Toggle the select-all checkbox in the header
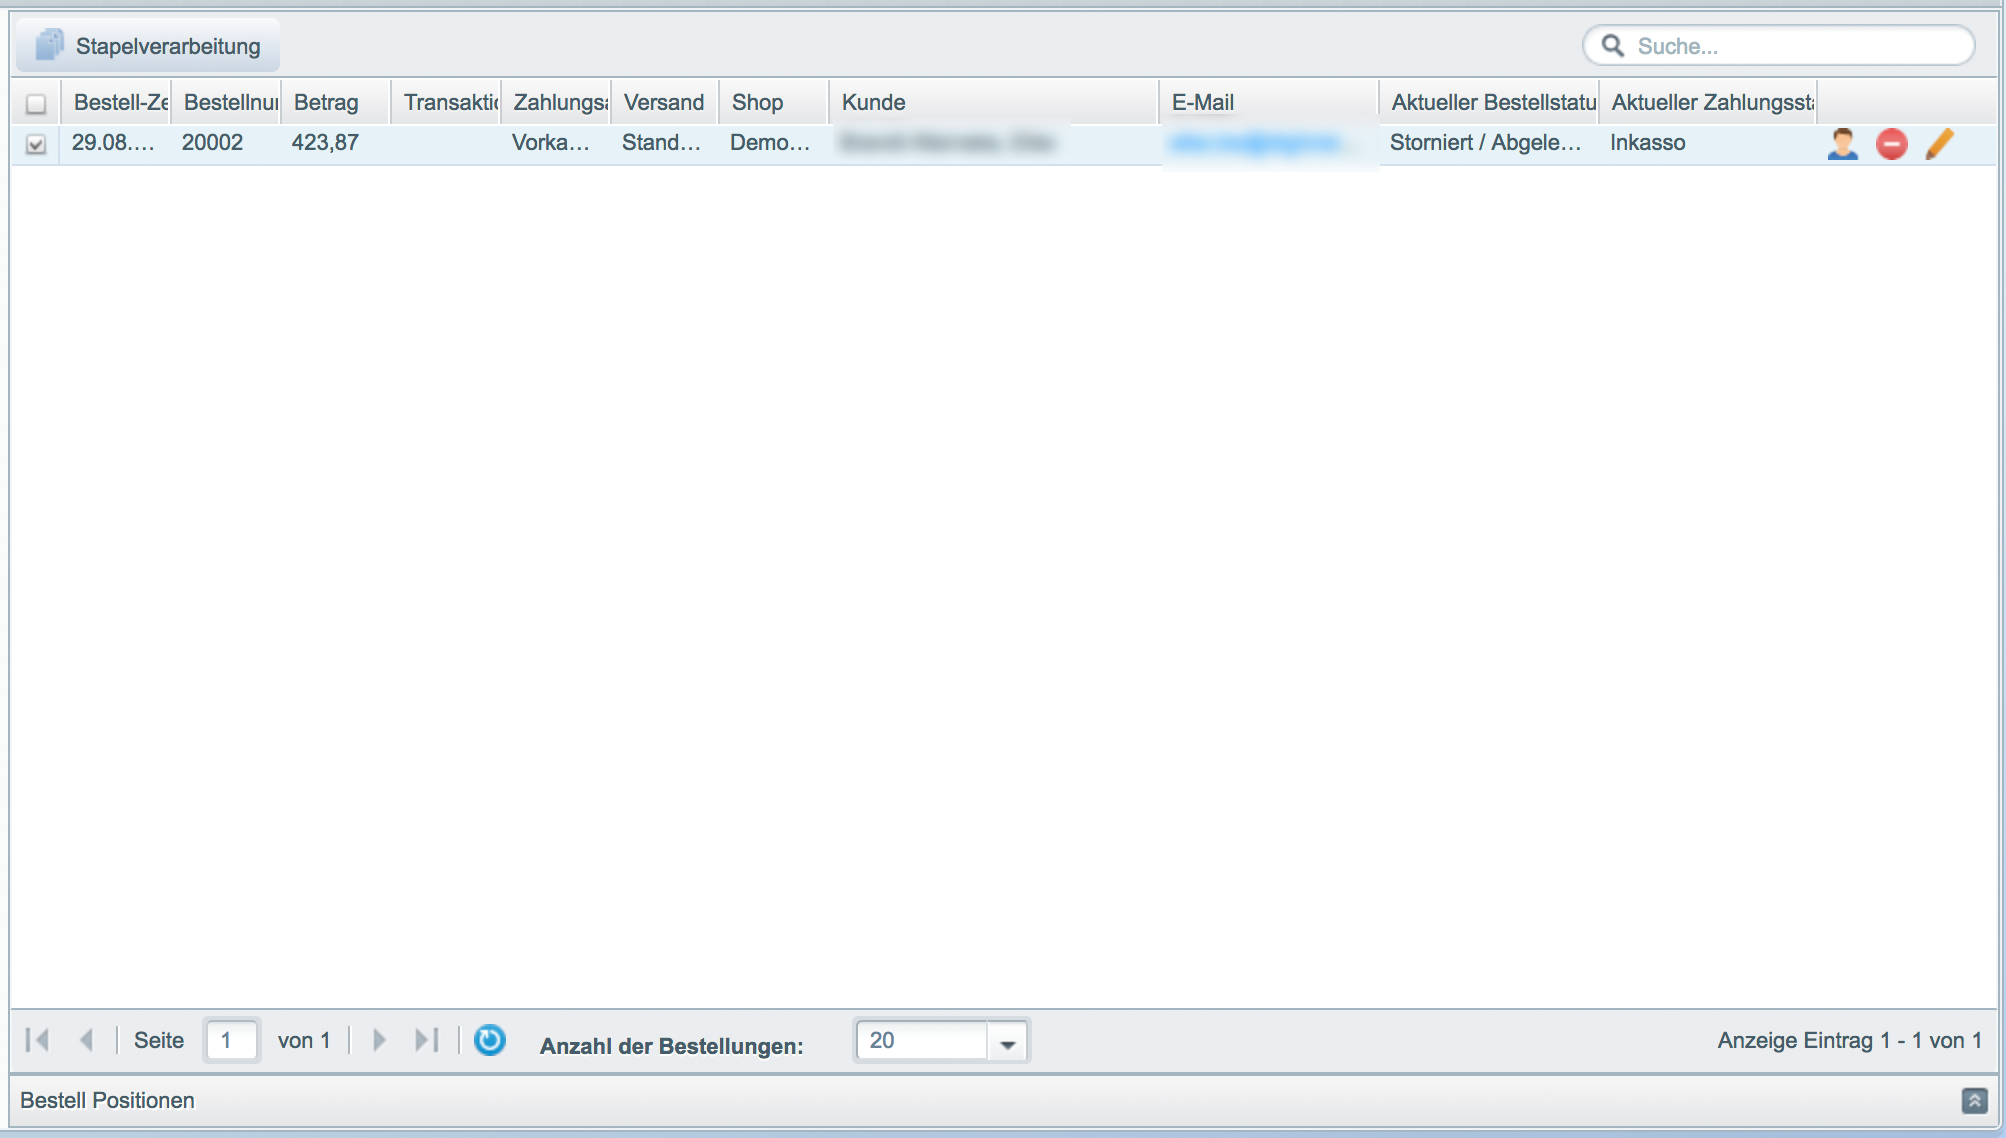This screenshot has width=2006, height=1138. point(36,103)
